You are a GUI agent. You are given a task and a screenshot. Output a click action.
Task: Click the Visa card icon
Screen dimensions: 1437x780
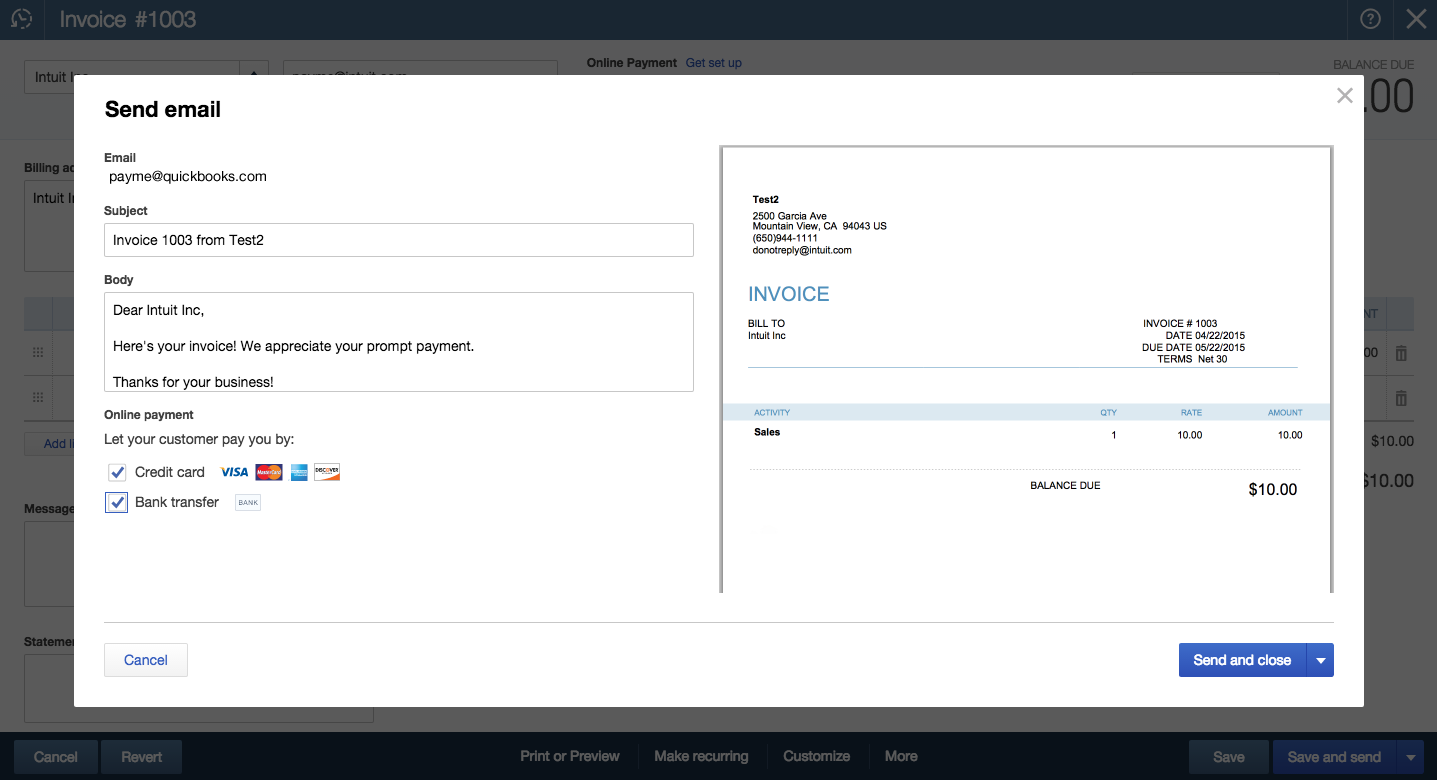[234, 472]
